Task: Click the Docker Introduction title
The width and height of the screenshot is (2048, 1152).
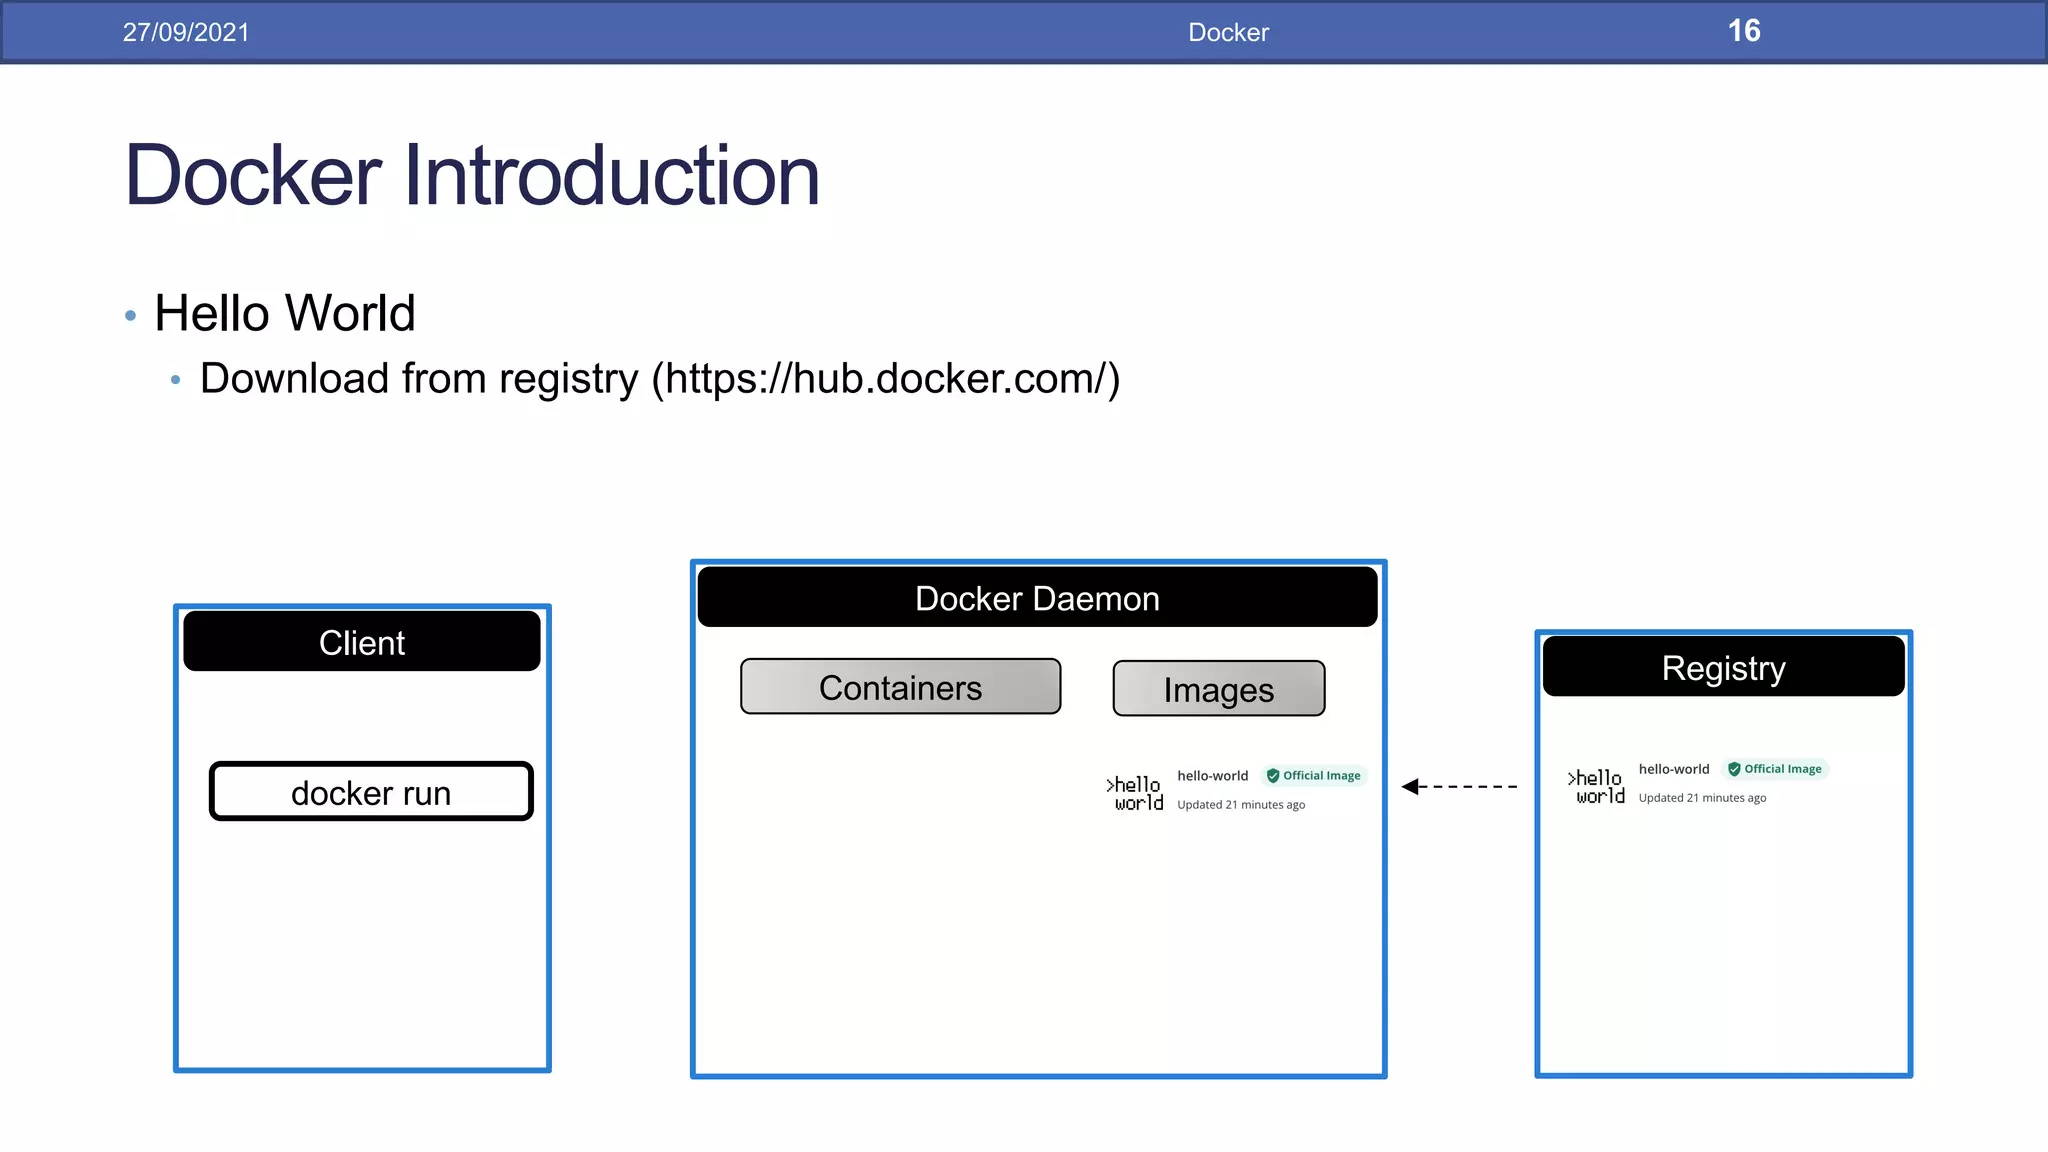Action: [472, 175]
